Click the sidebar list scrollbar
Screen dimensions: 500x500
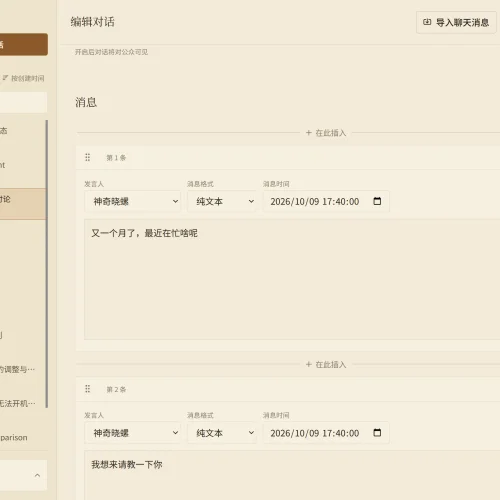point(47,263)
